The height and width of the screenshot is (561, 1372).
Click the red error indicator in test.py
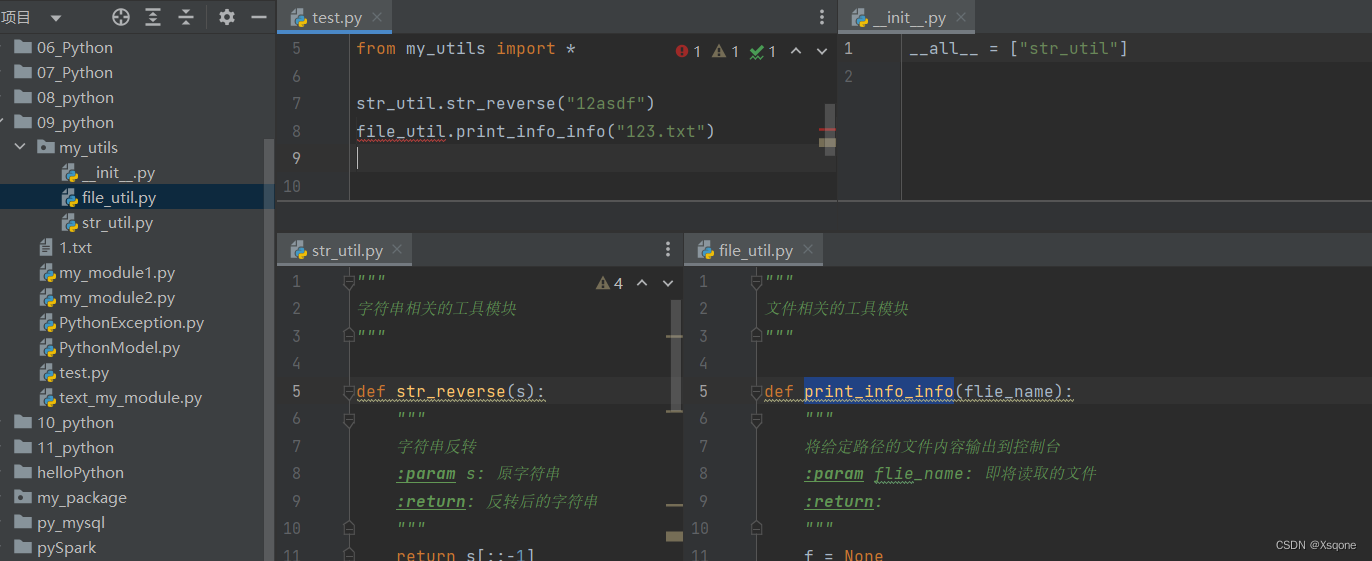[x=688, y=51]
